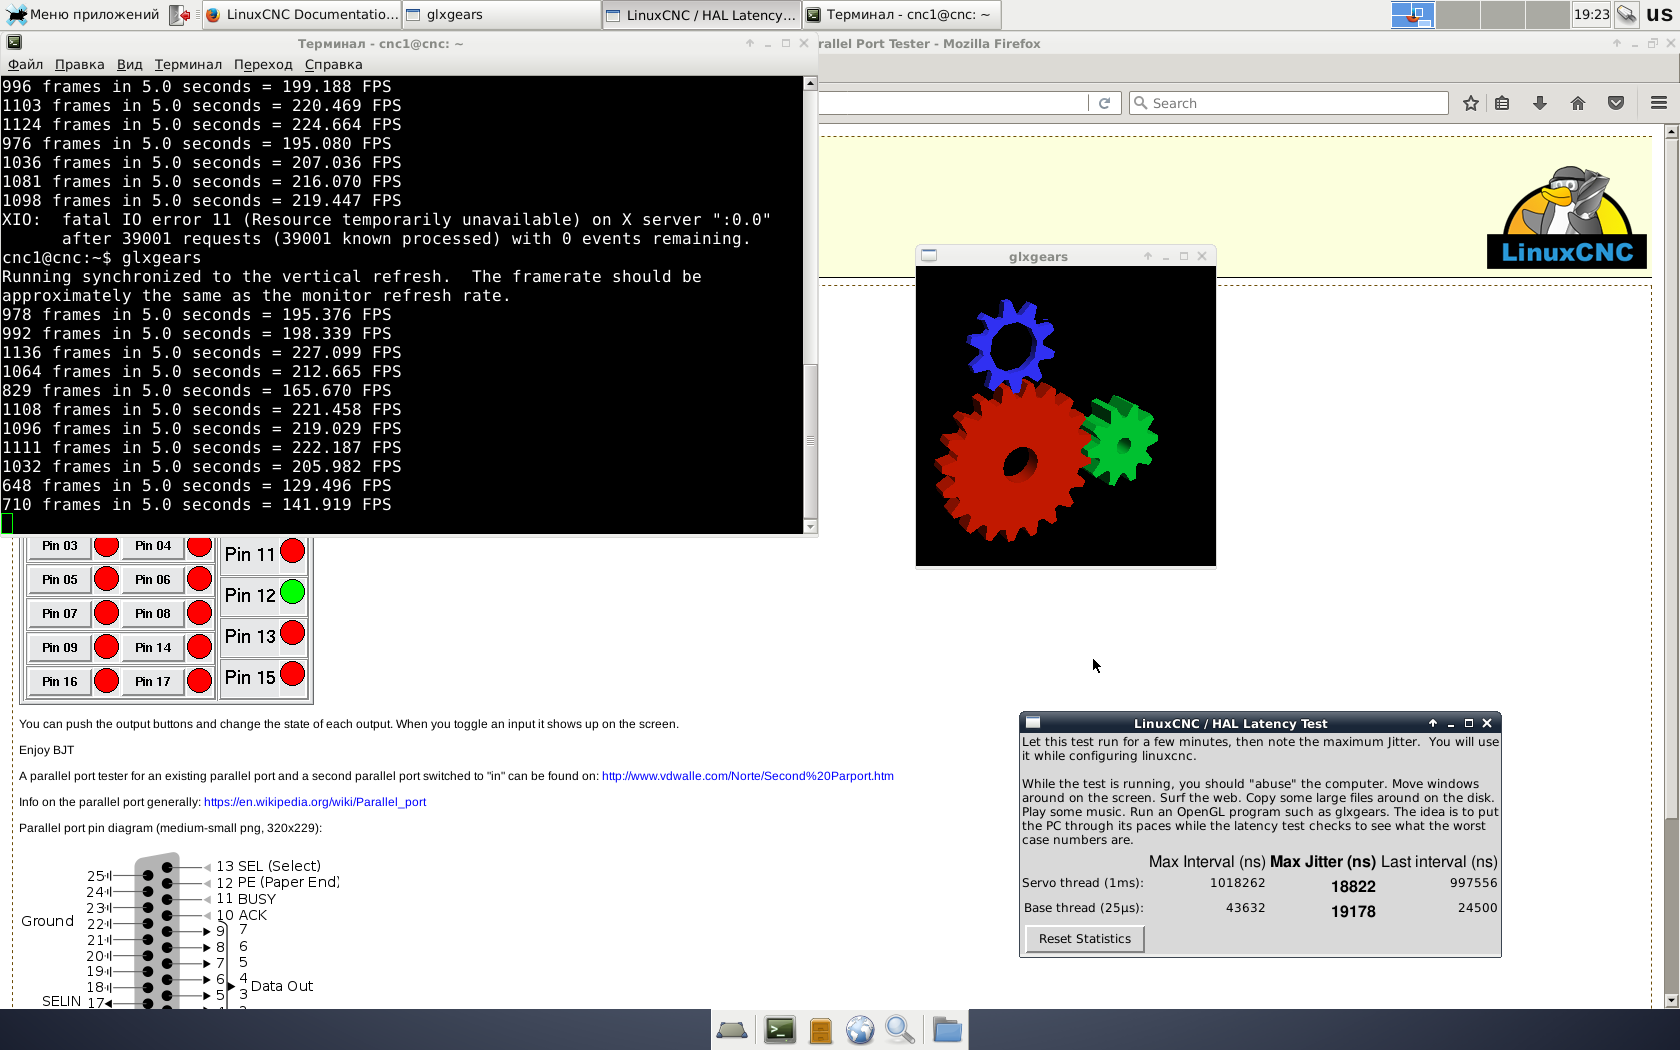Open Firefox downloads arrow icon
This screenshot has width=1680, height=1050.
[x=1540, y=103]
